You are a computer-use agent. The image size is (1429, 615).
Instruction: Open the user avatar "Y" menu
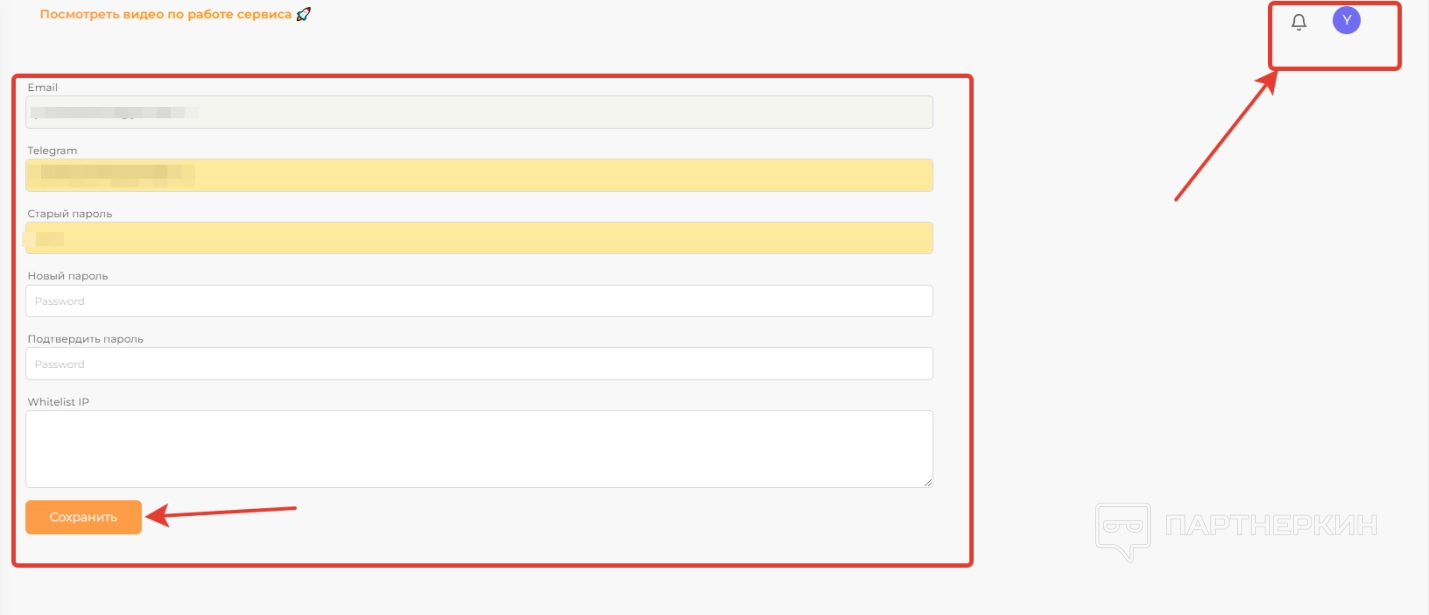[1346, 21]
